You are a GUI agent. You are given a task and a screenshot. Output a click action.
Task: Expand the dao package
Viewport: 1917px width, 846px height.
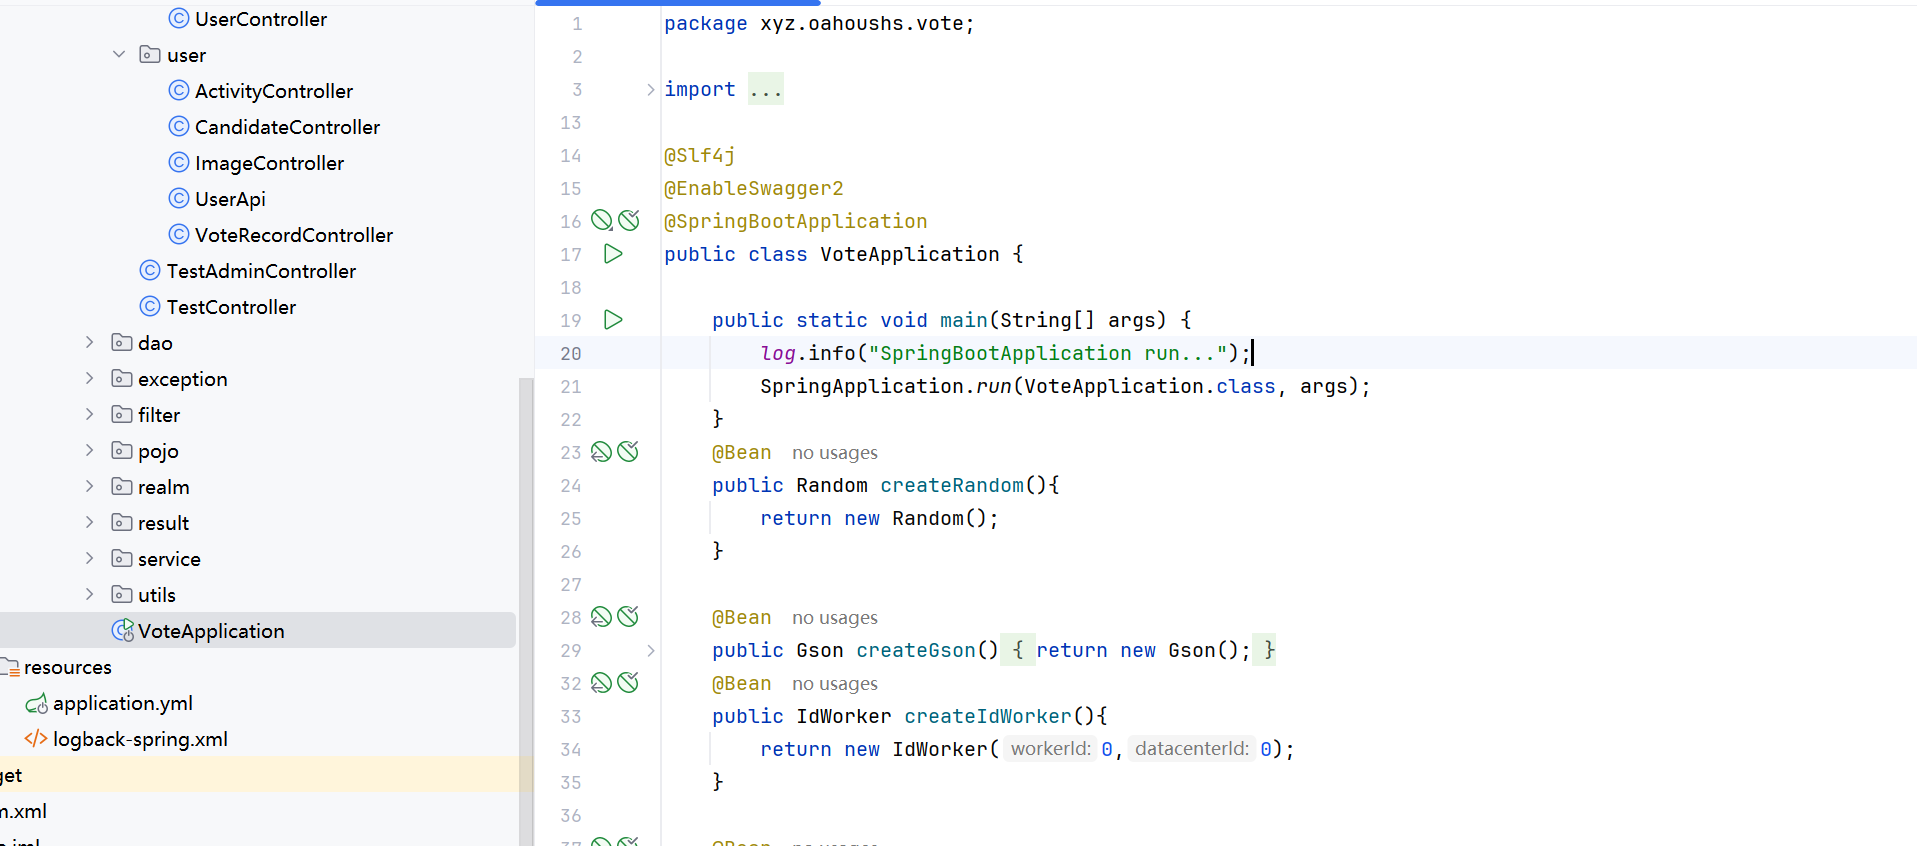90,342
